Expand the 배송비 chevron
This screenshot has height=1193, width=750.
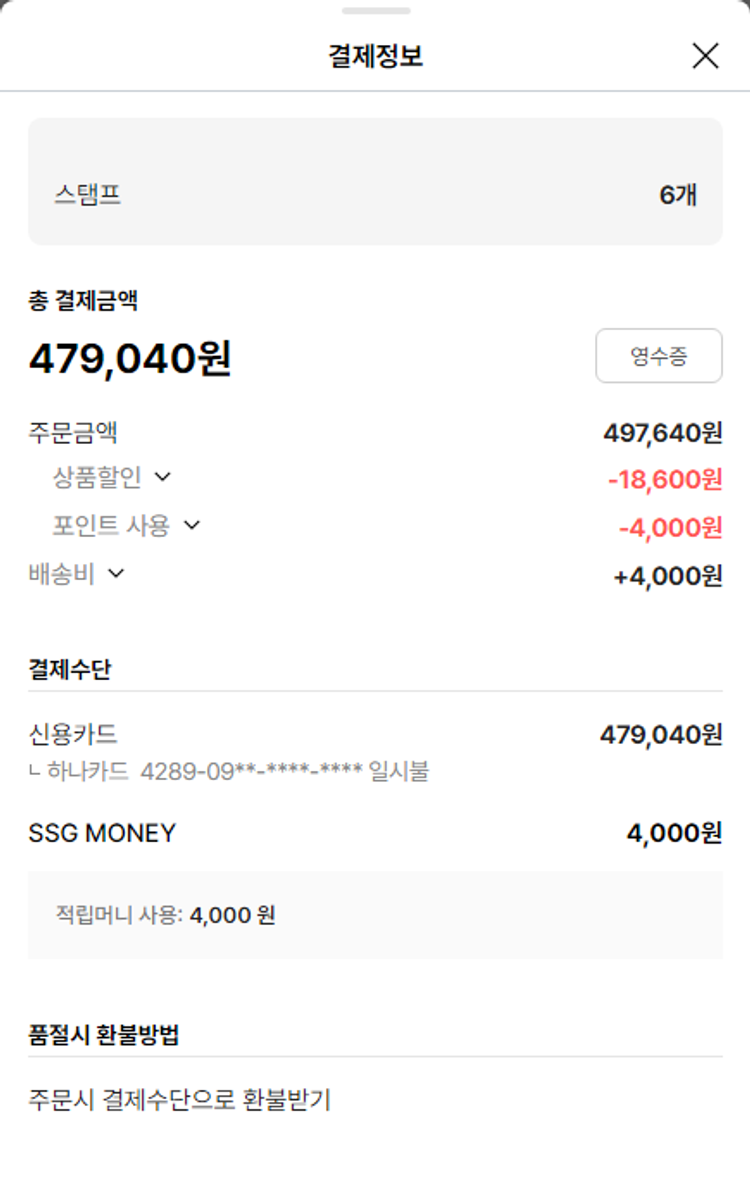pos(116,573)
